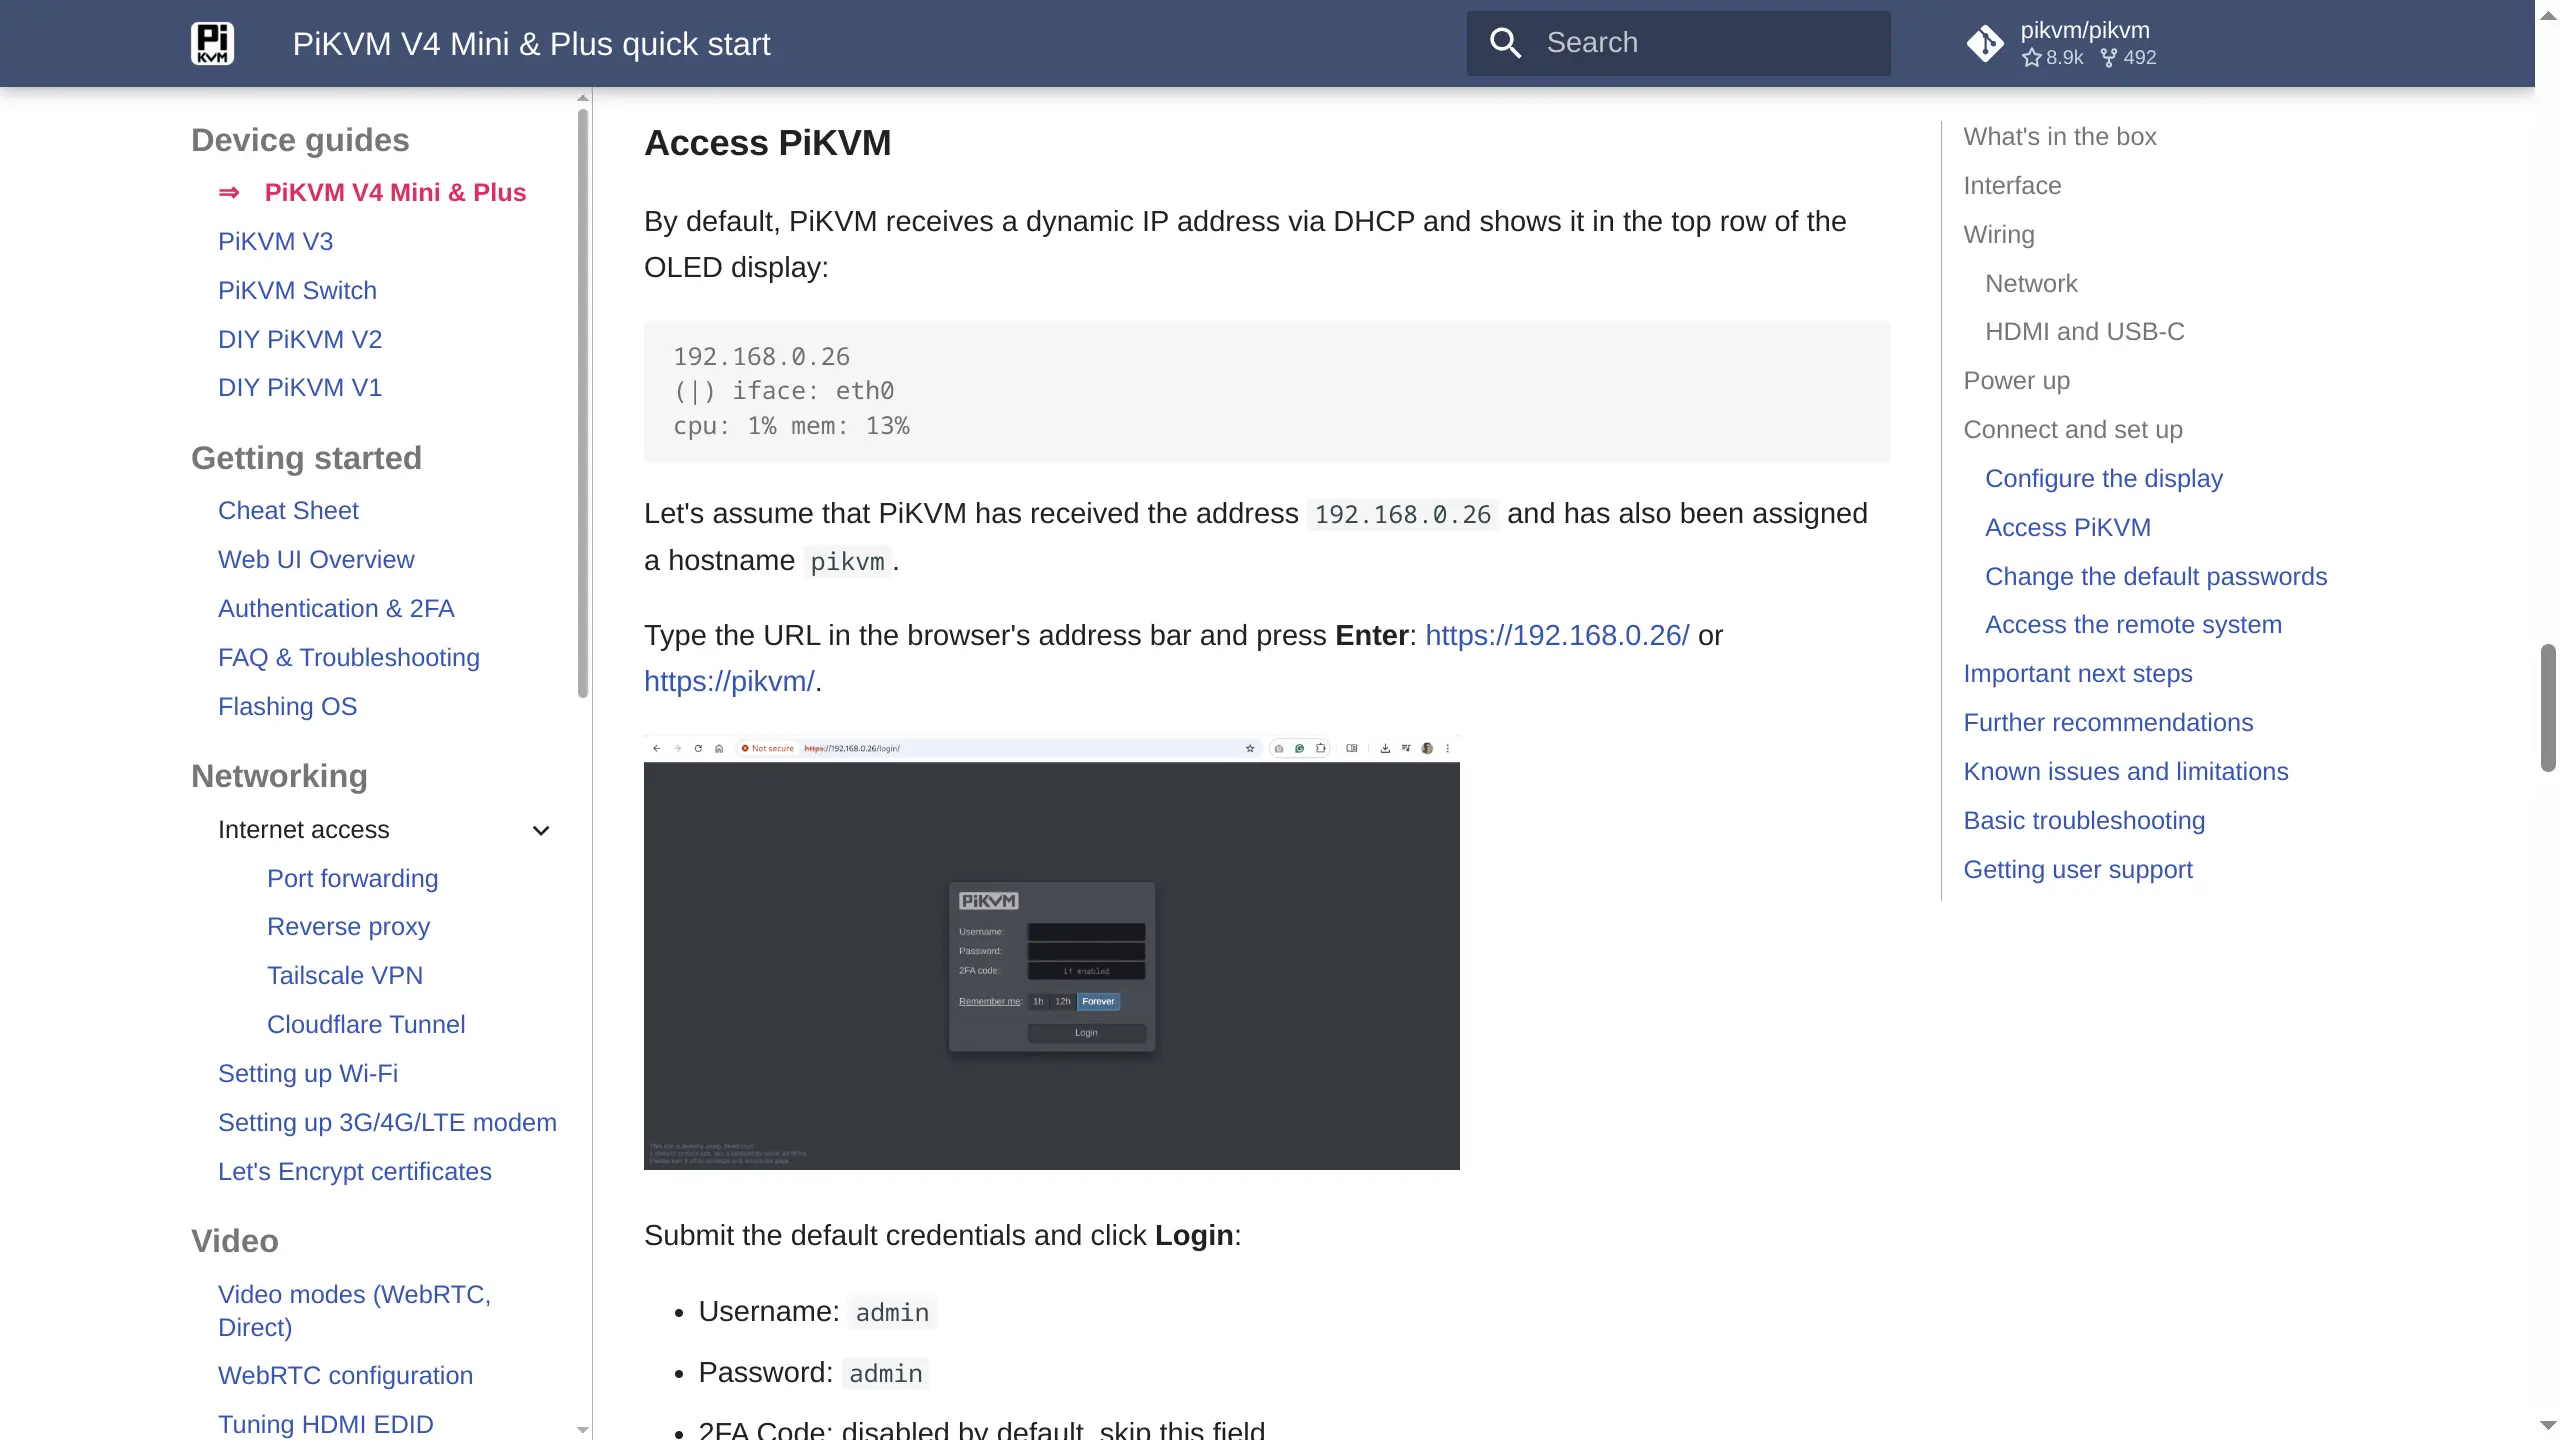Jump to Connect and set up section
This screenshot has width=2560, height=1440.
click(2072, 430)
